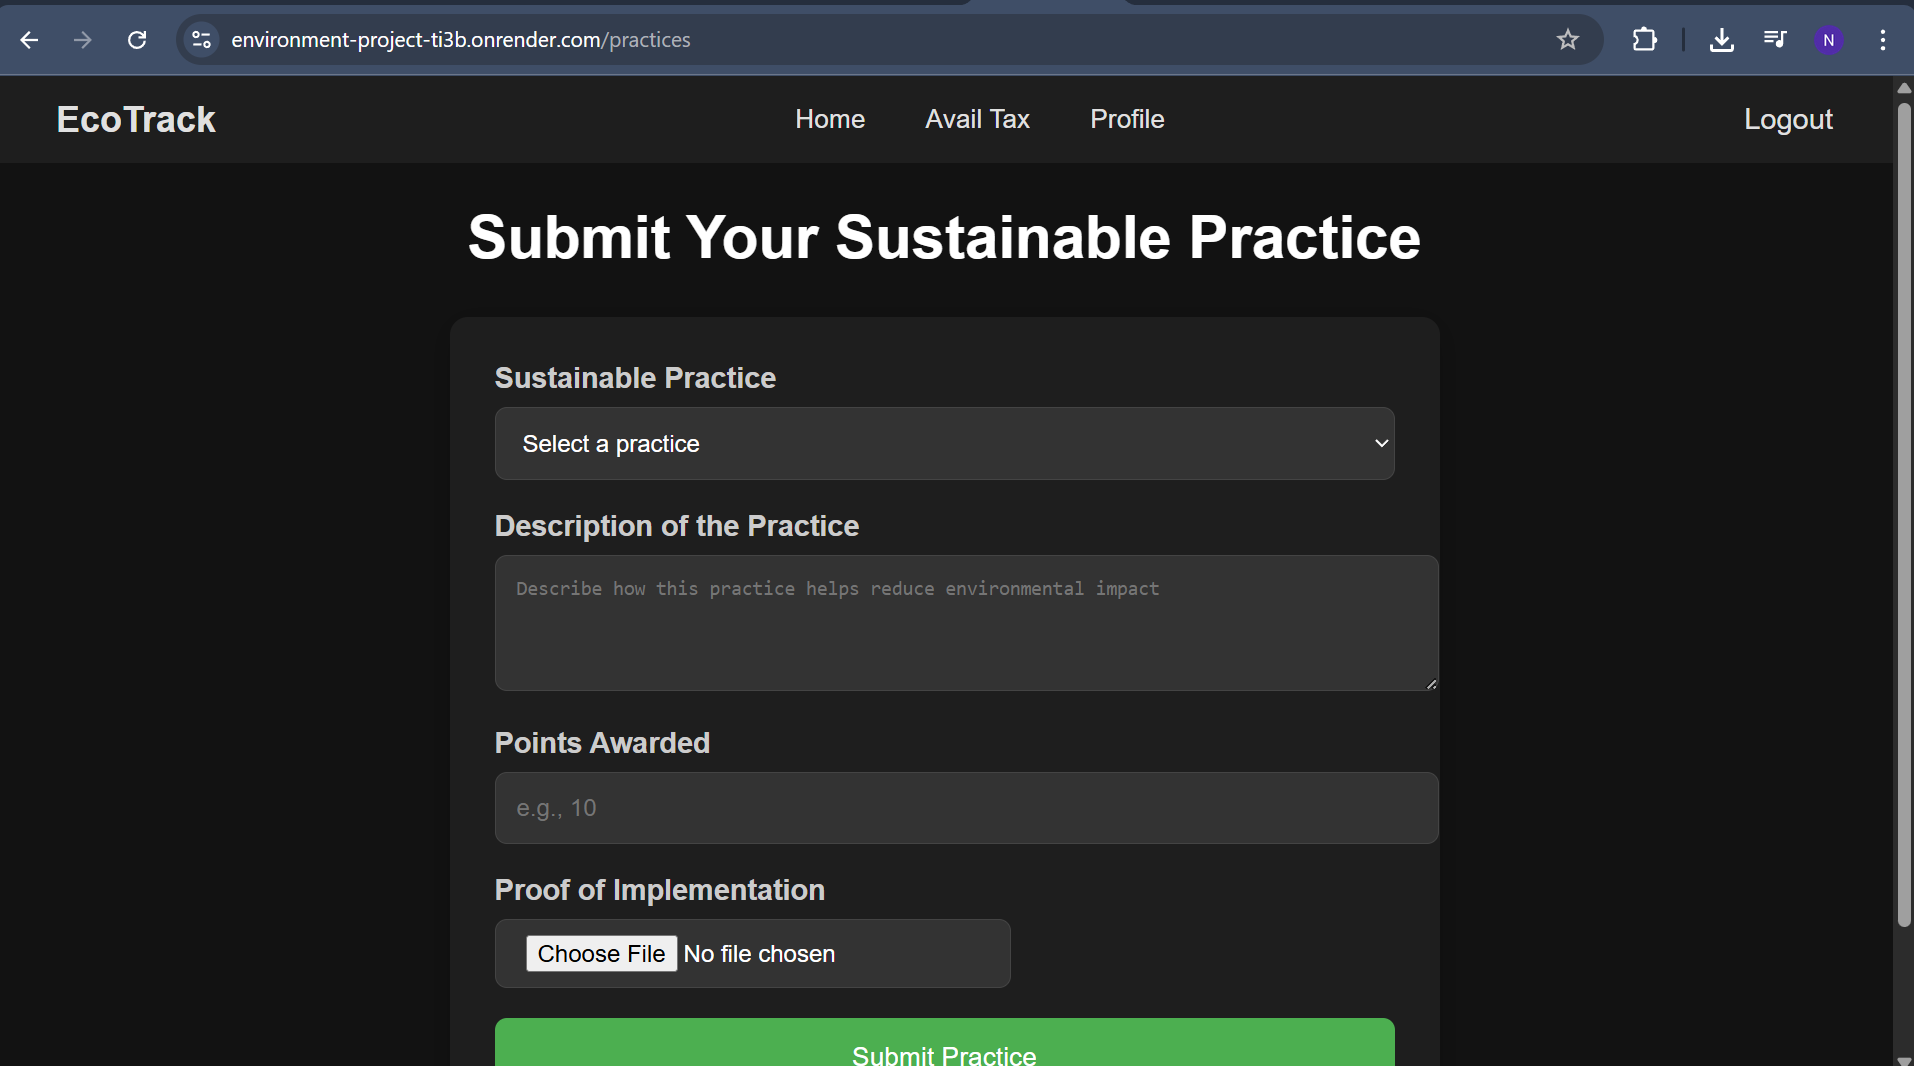The image size is (1914, 1066).
Task: Open media controls icon in toolbar
Action: [1775, 40]
